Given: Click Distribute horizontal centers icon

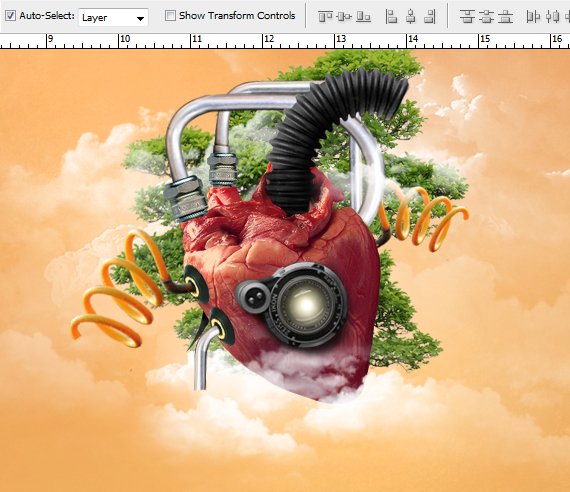Looking at the screenshot, I should 553,17.
